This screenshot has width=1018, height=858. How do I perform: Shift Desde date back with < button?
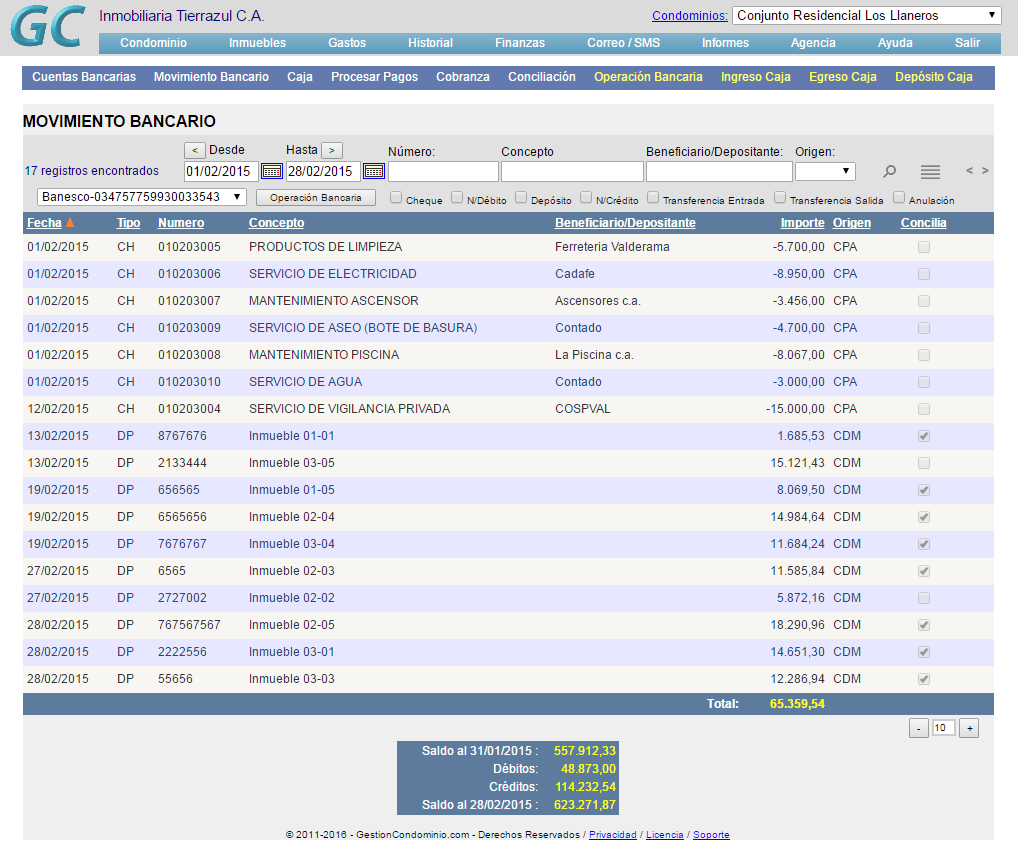pos(195,151)
